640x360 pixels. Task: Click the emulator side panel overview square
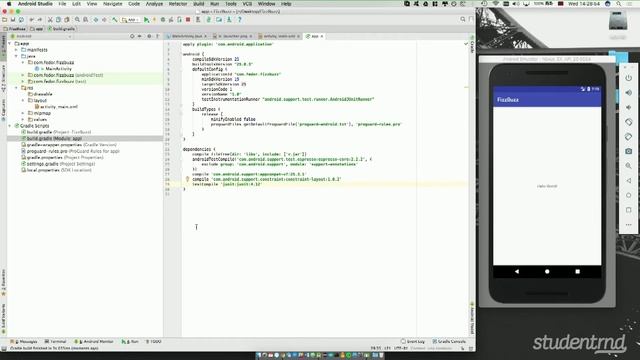click(x=629, y=210)
